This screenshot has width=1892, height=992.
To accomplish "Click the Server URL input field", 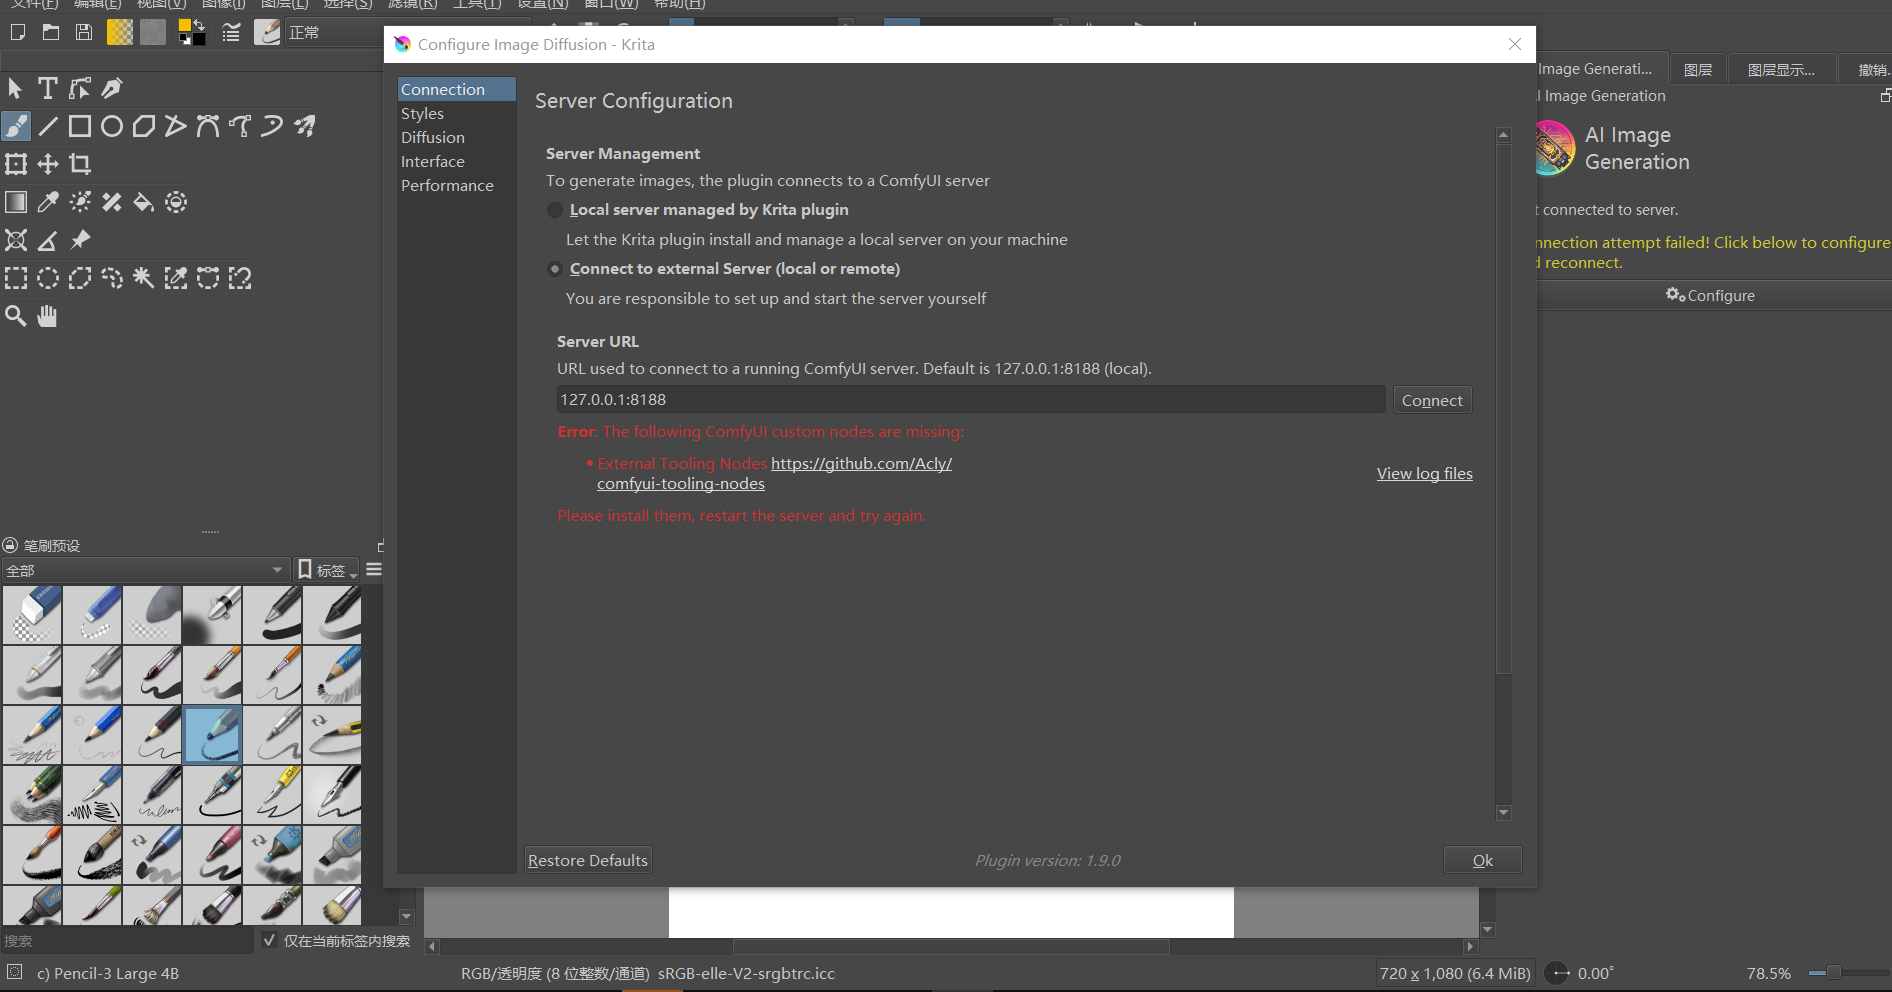I will [971, 400].
